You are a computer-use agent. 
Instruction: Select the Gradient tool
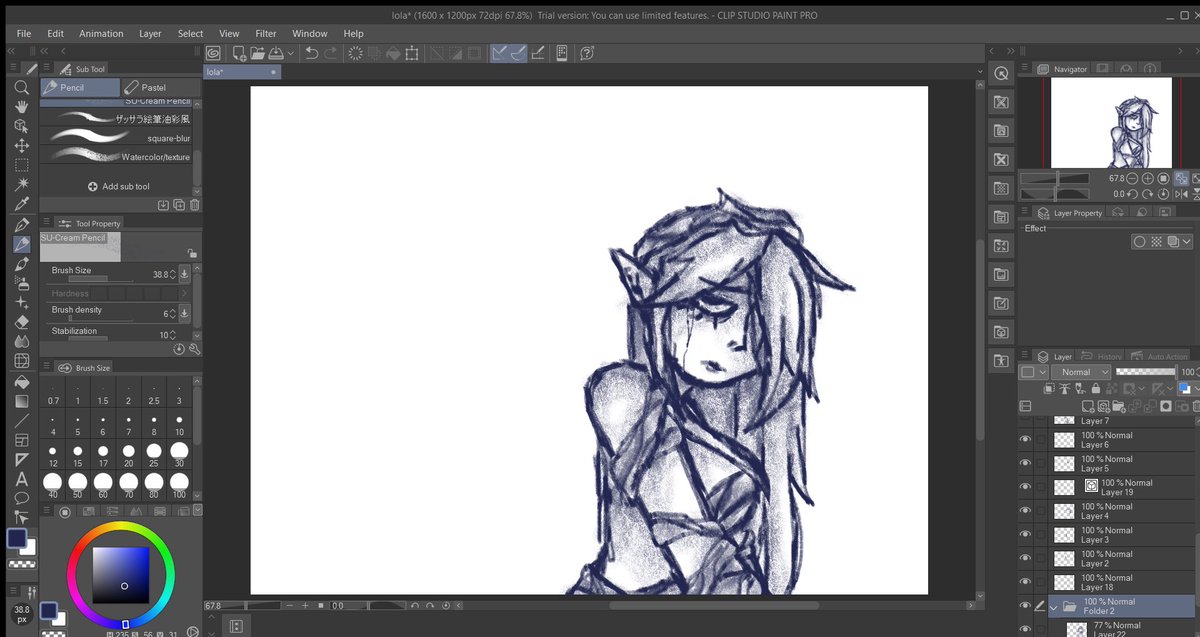21,400
